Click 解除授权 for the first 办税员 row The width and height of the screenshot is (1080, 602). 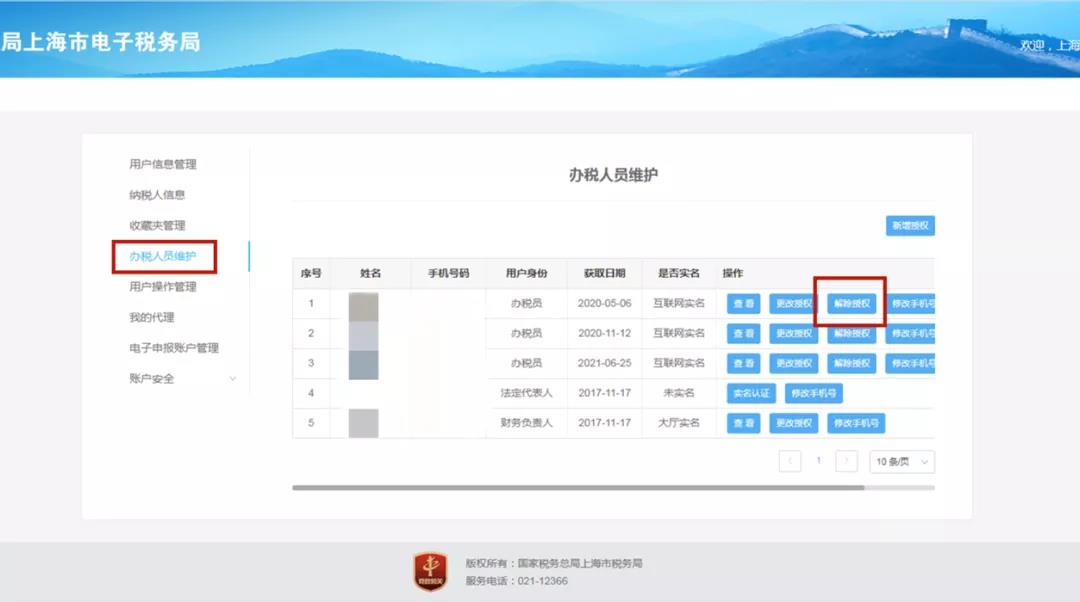(x=851, y=303)
